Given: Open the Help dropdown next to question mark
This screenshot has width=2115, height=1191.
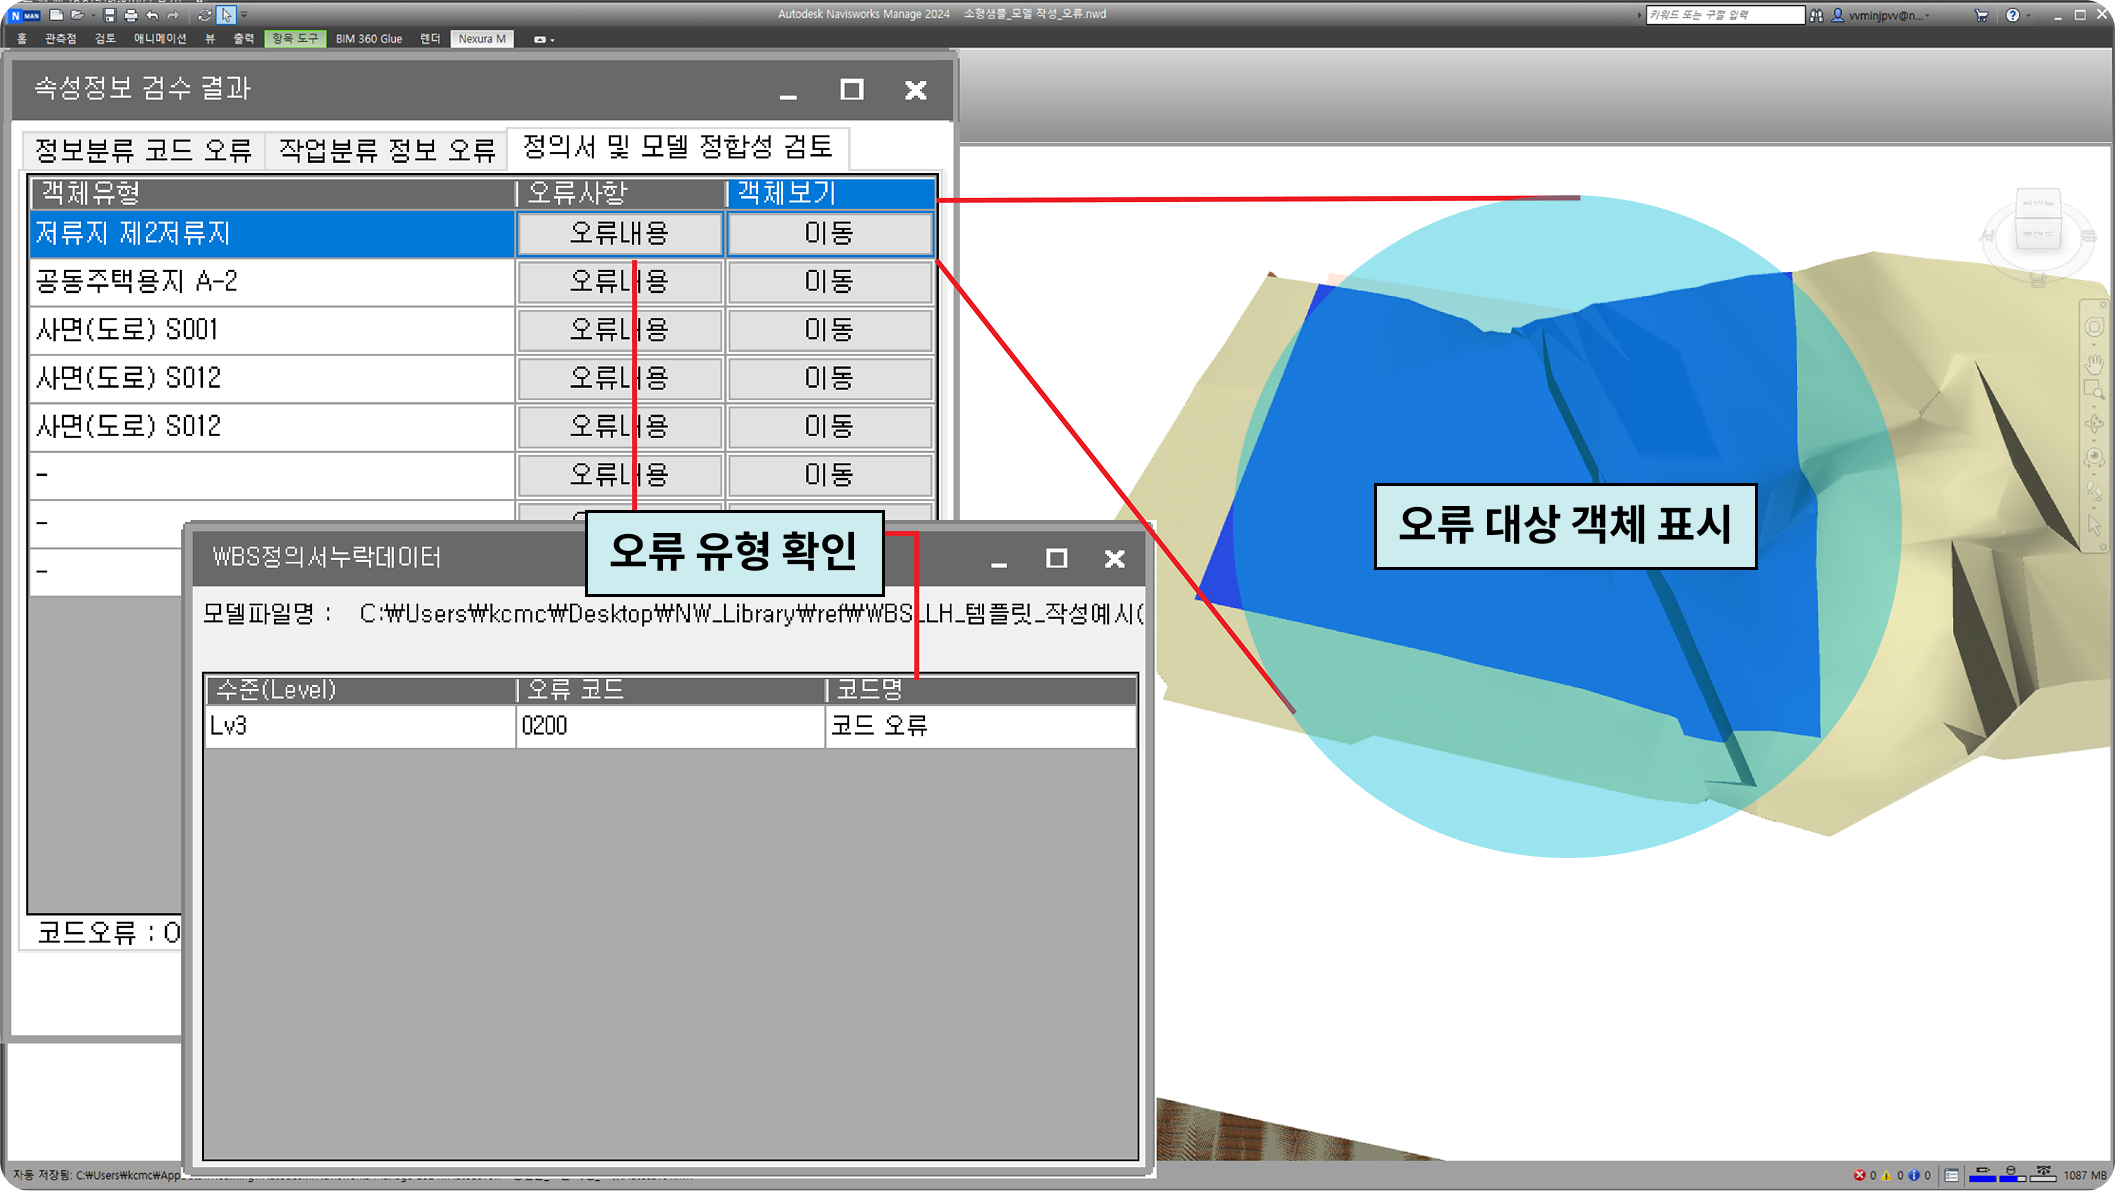Looking at the screenshot, I should click(x=2026, y=15).
